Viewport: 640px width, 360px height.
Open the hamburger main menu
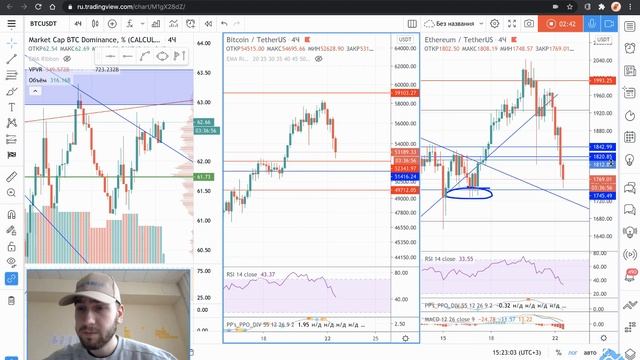[x=11, y=24]
